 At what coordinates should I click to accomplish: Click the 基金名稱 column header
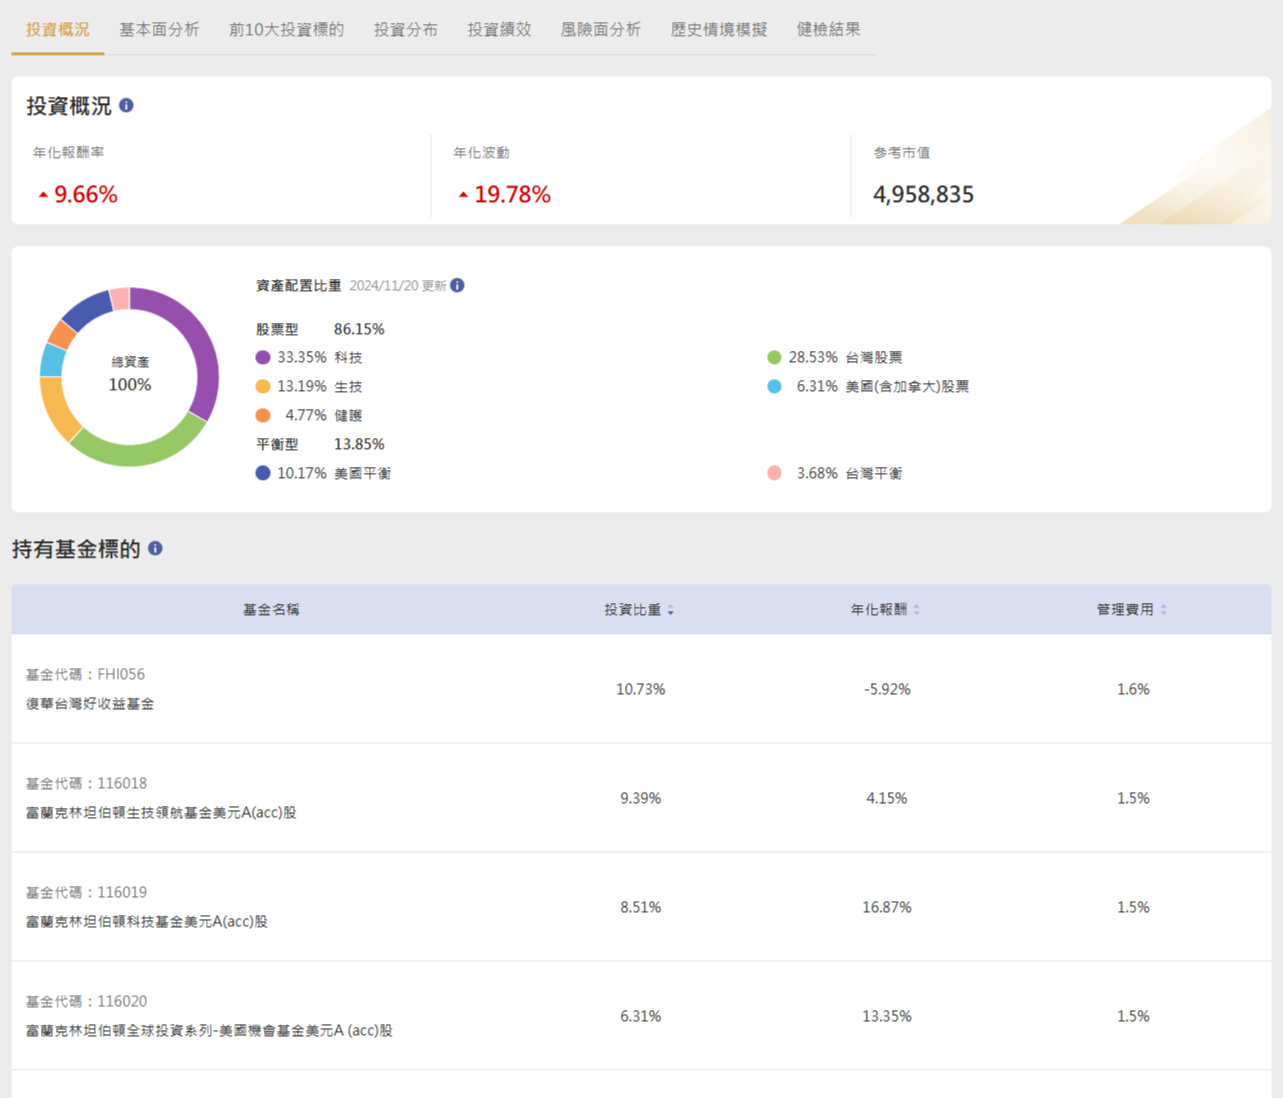271,609
